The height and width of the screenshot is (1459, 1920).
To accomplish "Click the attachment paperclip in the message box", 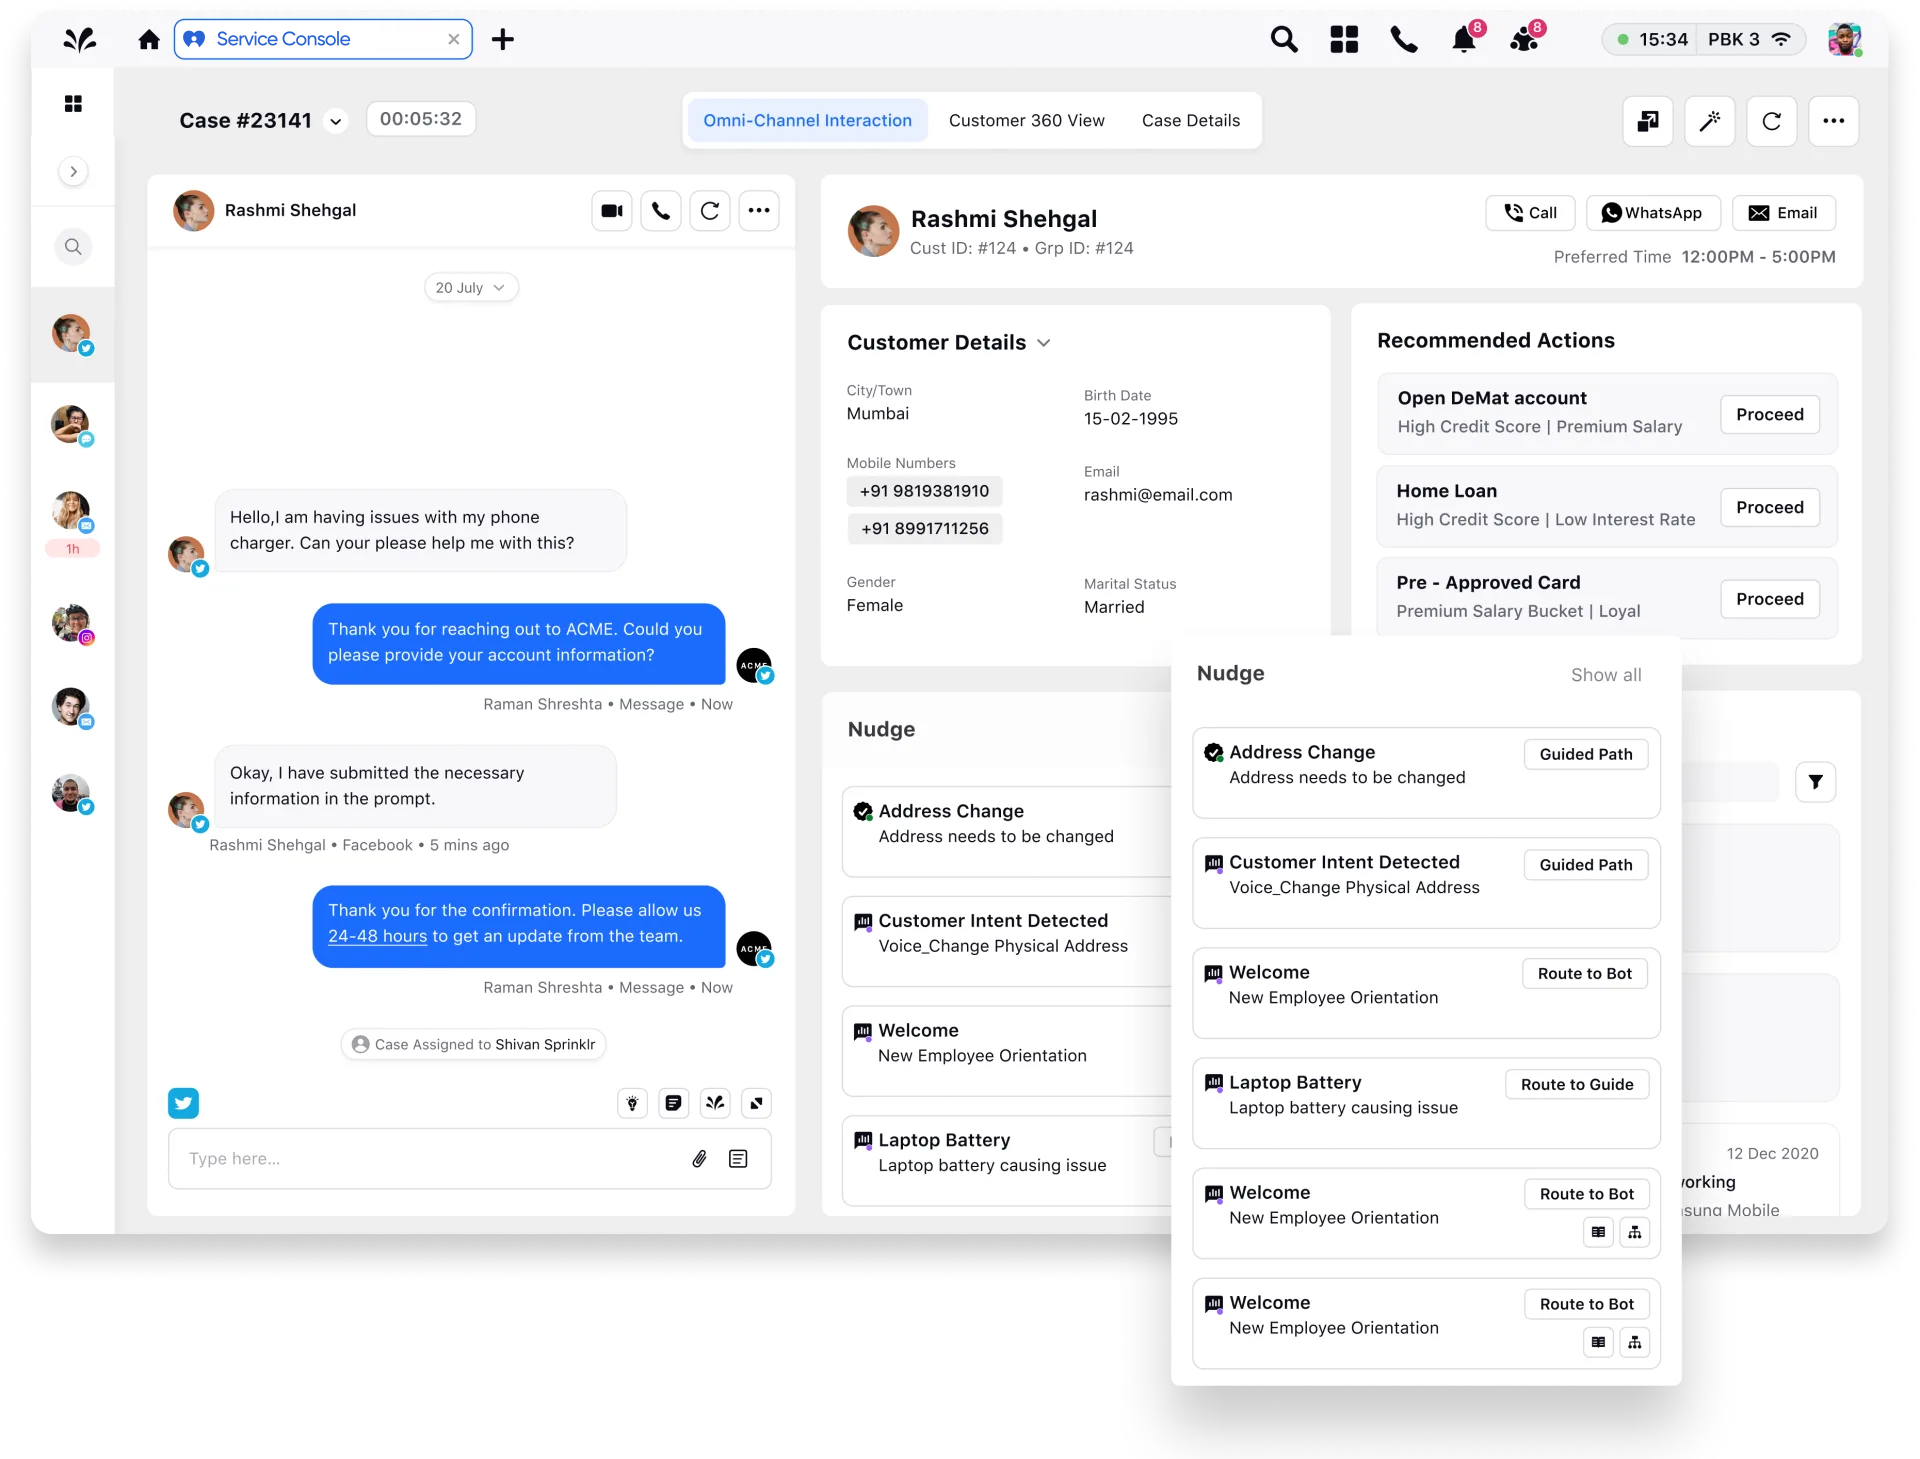I will pyautogui.click(x=699, y=1159).
